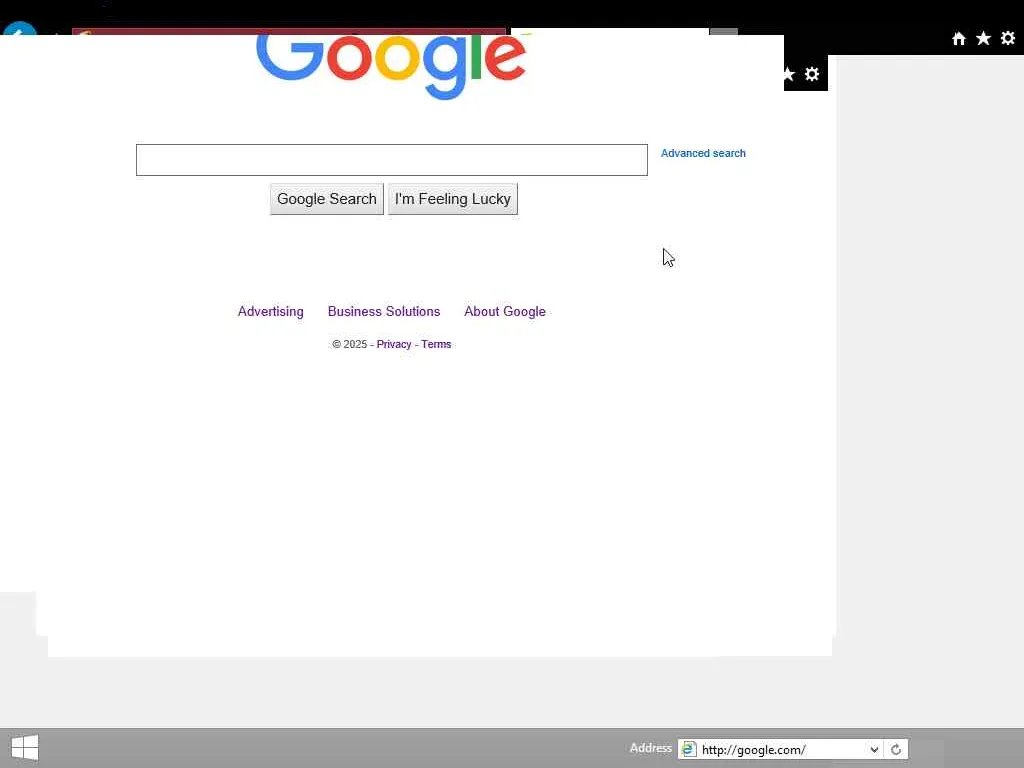1024x768 pixels.
Task: Expand the Address bar URL history dropdown
Action: 874,749
